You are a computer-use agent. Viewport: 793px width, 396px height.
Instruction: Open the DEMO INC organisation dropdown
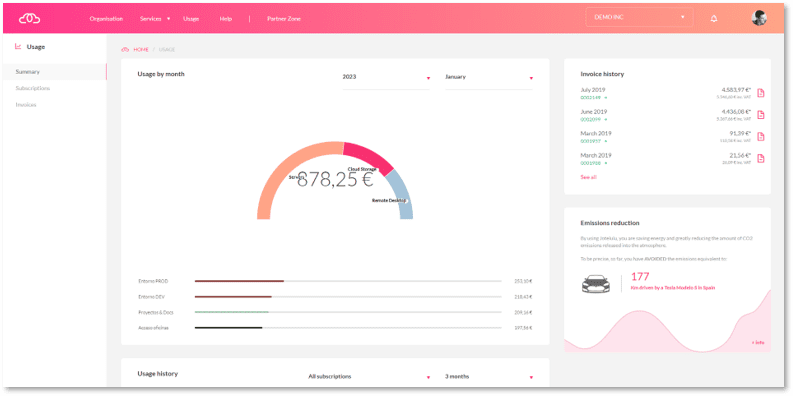[x=639, y=17]
